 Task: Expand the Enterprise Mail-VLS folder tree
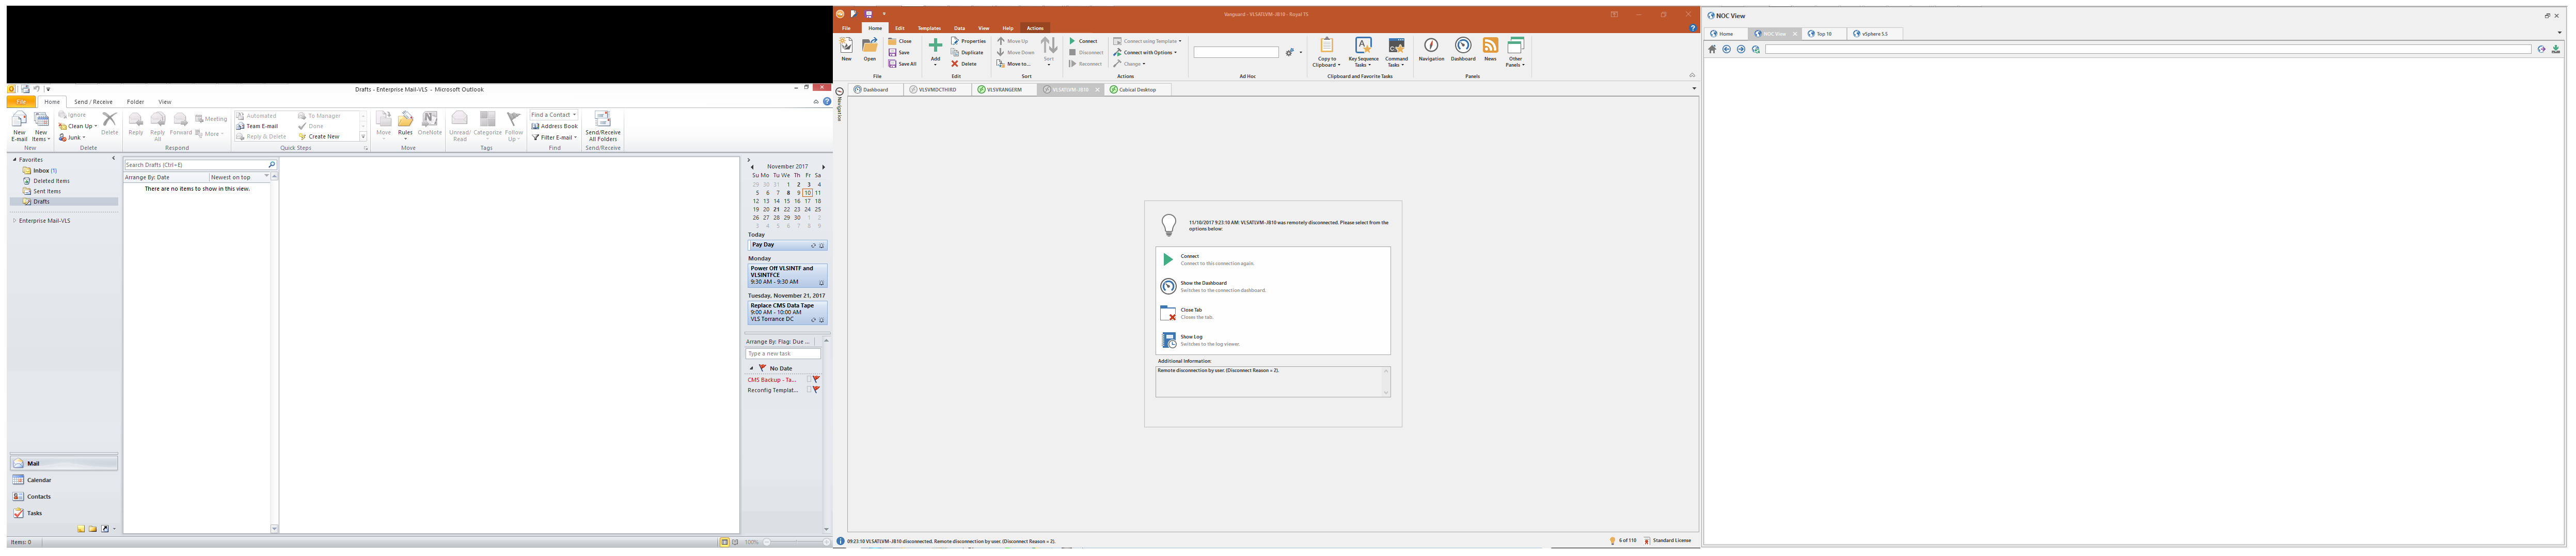click(x=14, y=221)
